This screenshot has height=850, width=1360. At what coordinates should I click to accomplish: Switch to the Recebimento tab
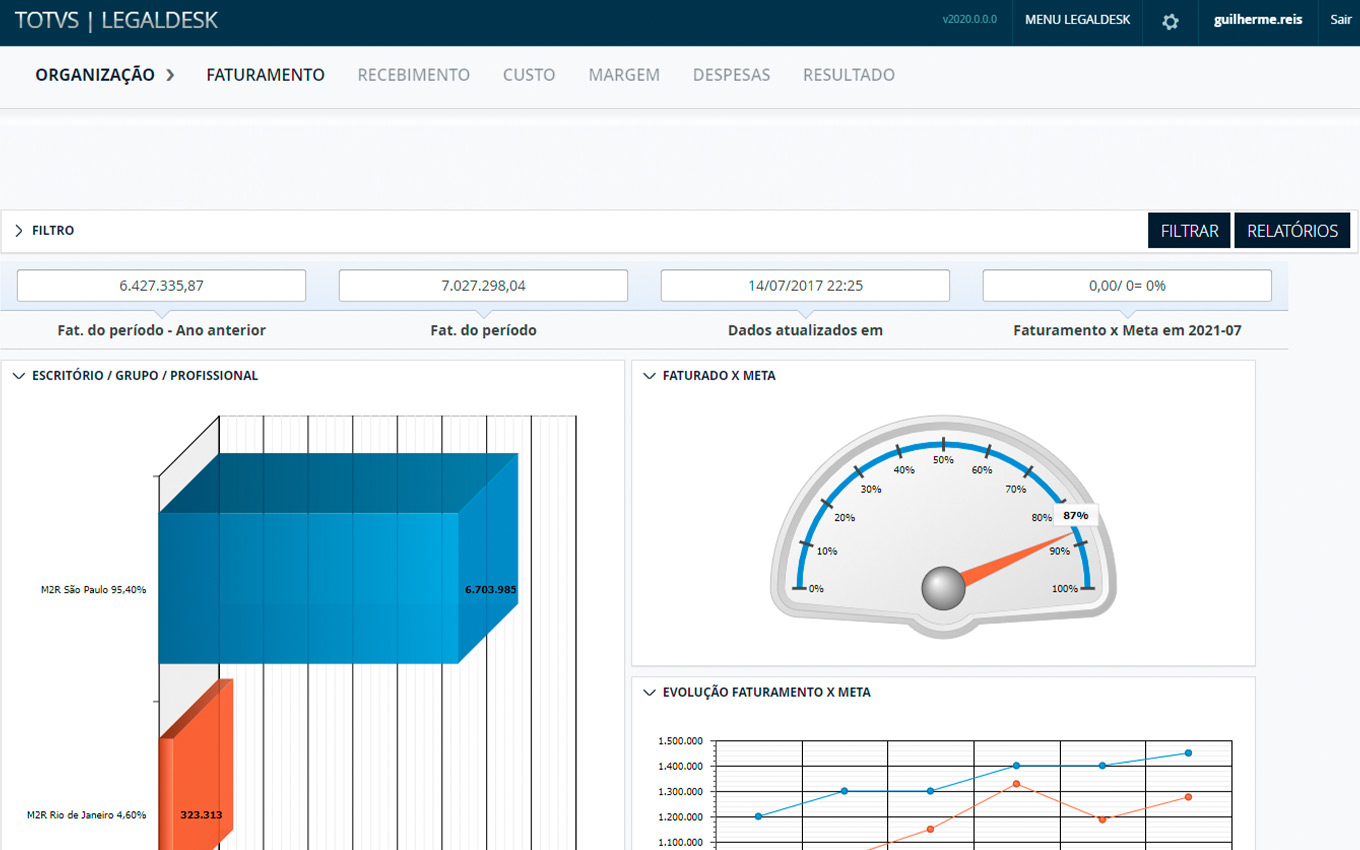pos(413,75)
